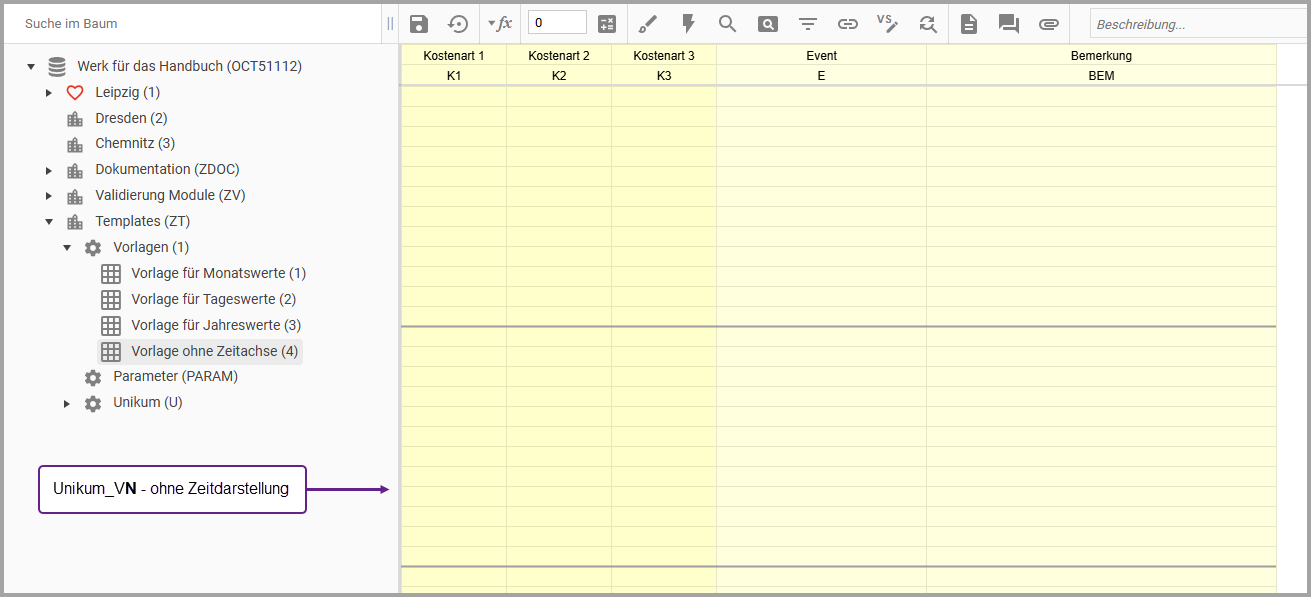Click the Kostenart 1 column header

pos(454,56)
